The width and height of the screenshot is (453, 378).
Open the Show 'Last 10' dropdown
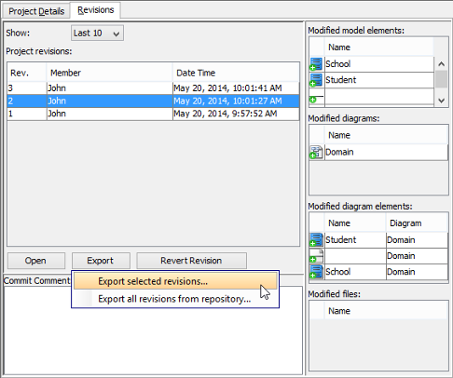tap(97, 33)
